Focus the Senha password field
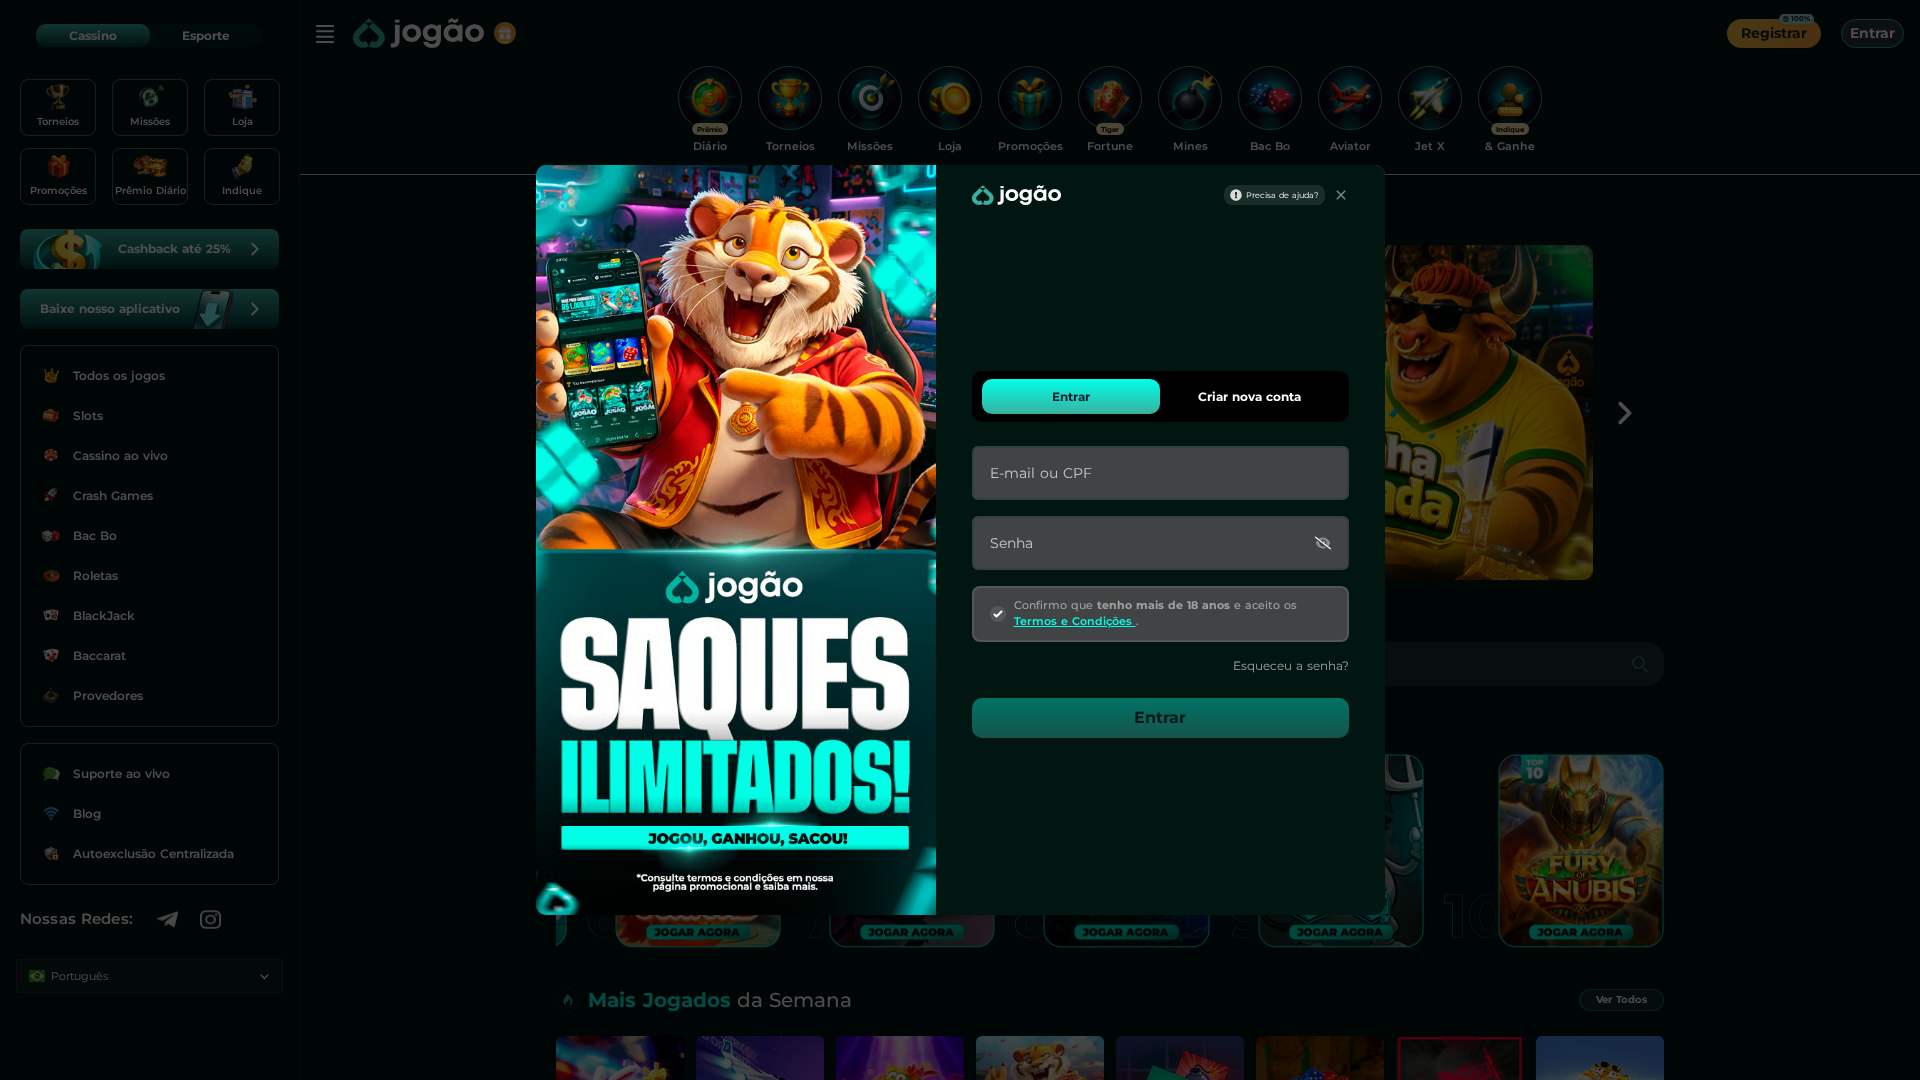1920x1080 pixels. [1160, 543]
